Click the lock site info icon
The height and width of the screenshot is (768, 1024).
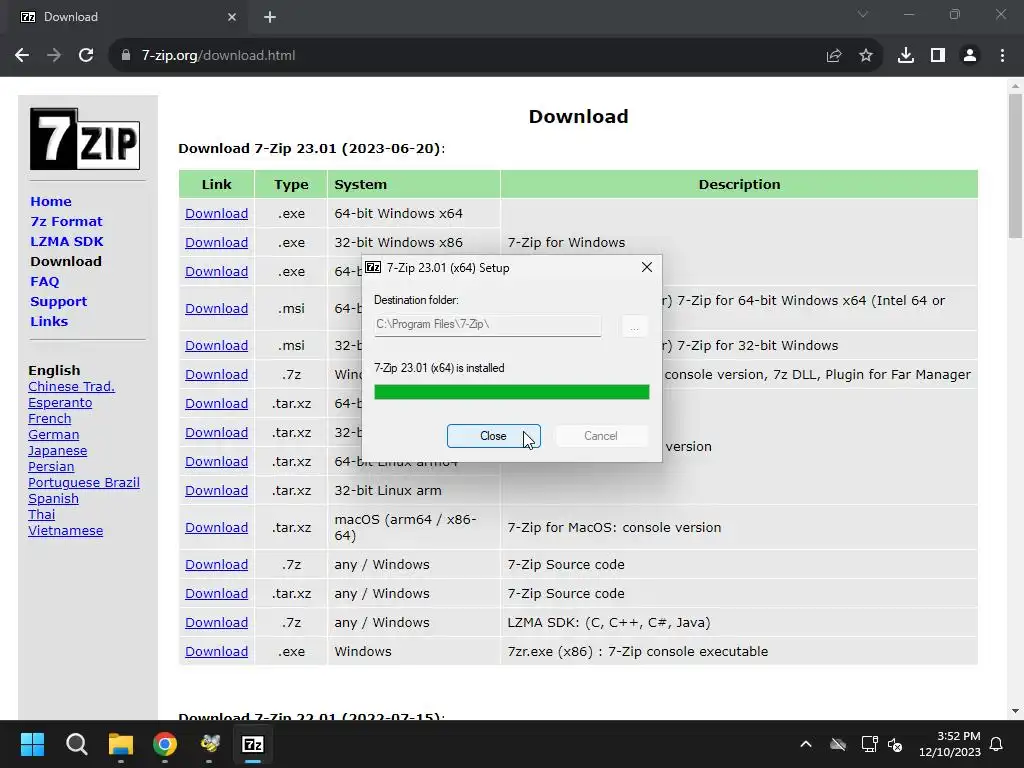pos(126,56)
